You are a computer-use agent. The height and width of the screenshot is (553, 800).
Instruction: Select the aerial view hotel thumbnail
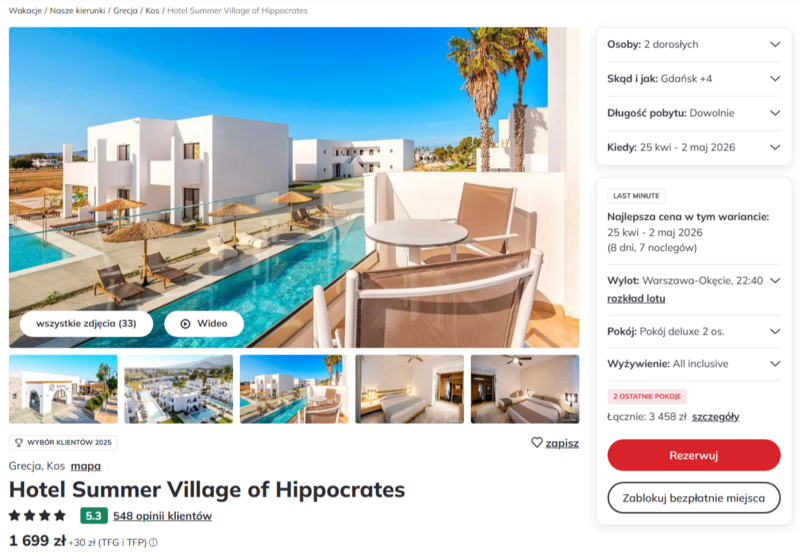pyautogui.click(x=179, y=389)
